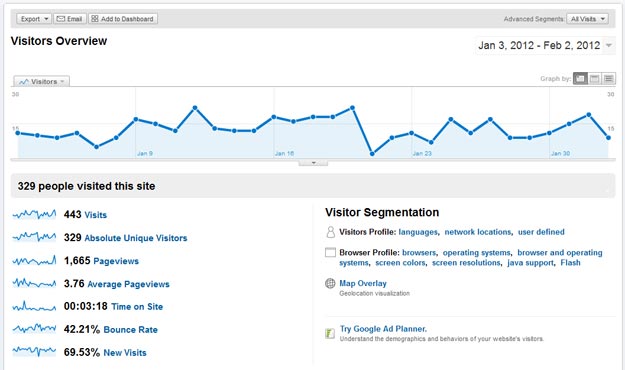The width and height of the screenshot is (625, 370).
Task: Open the Map Overlay link
Action: coord(363,283)
